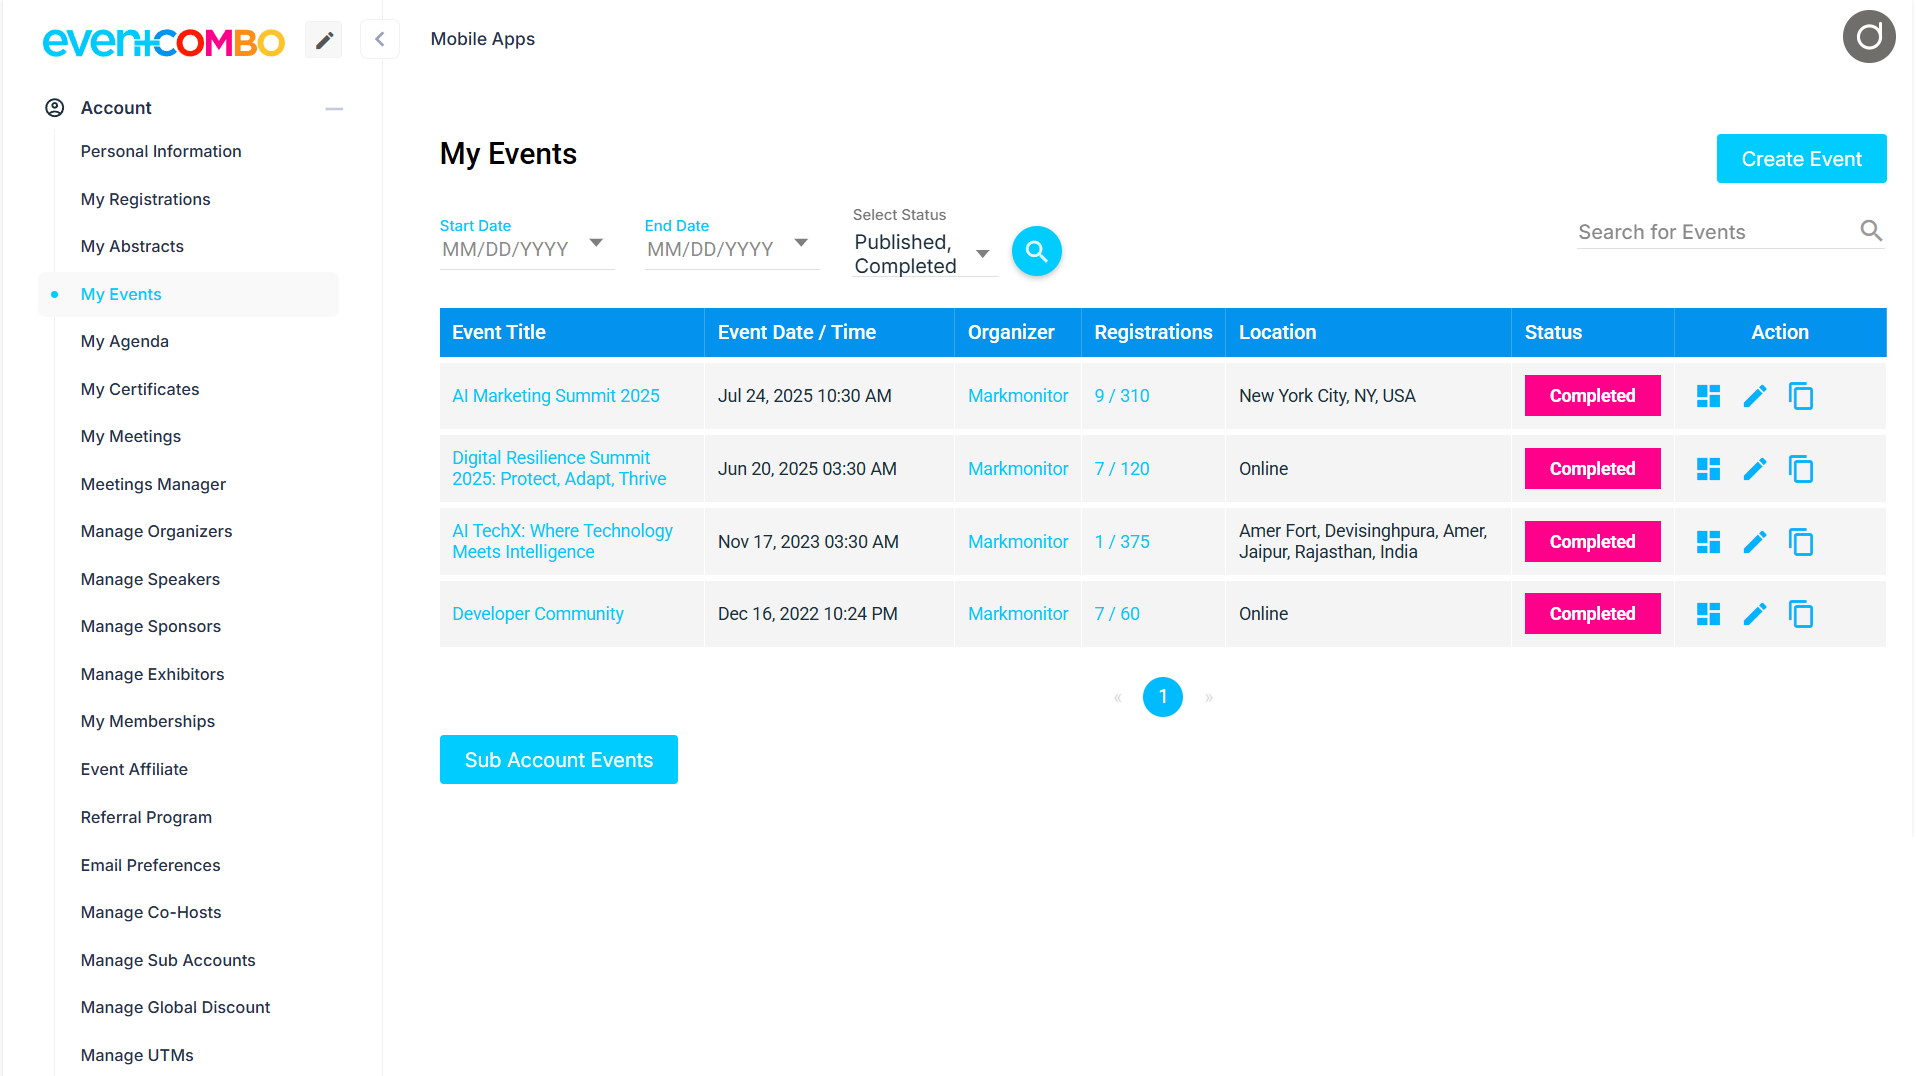Collapse the Account section in sidebar
1916x1076 pixels.
pos(334,108)
